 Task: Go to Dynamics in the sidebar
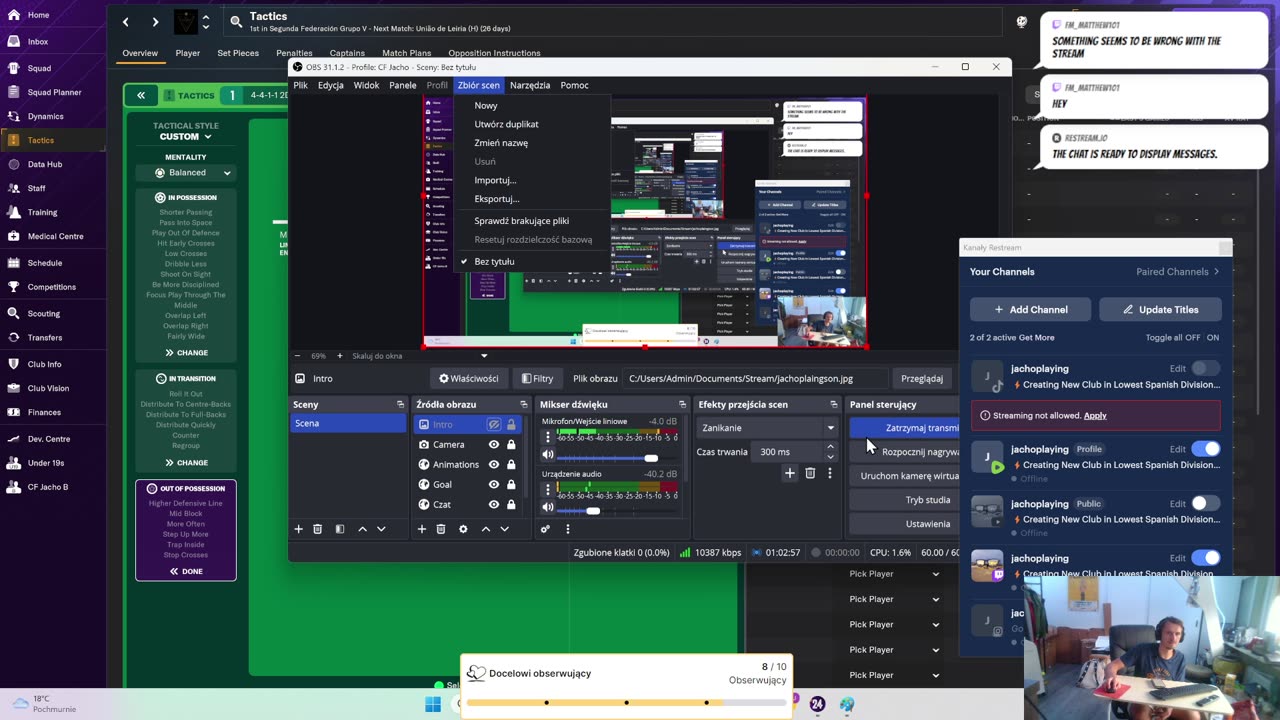tap(45, 116)
